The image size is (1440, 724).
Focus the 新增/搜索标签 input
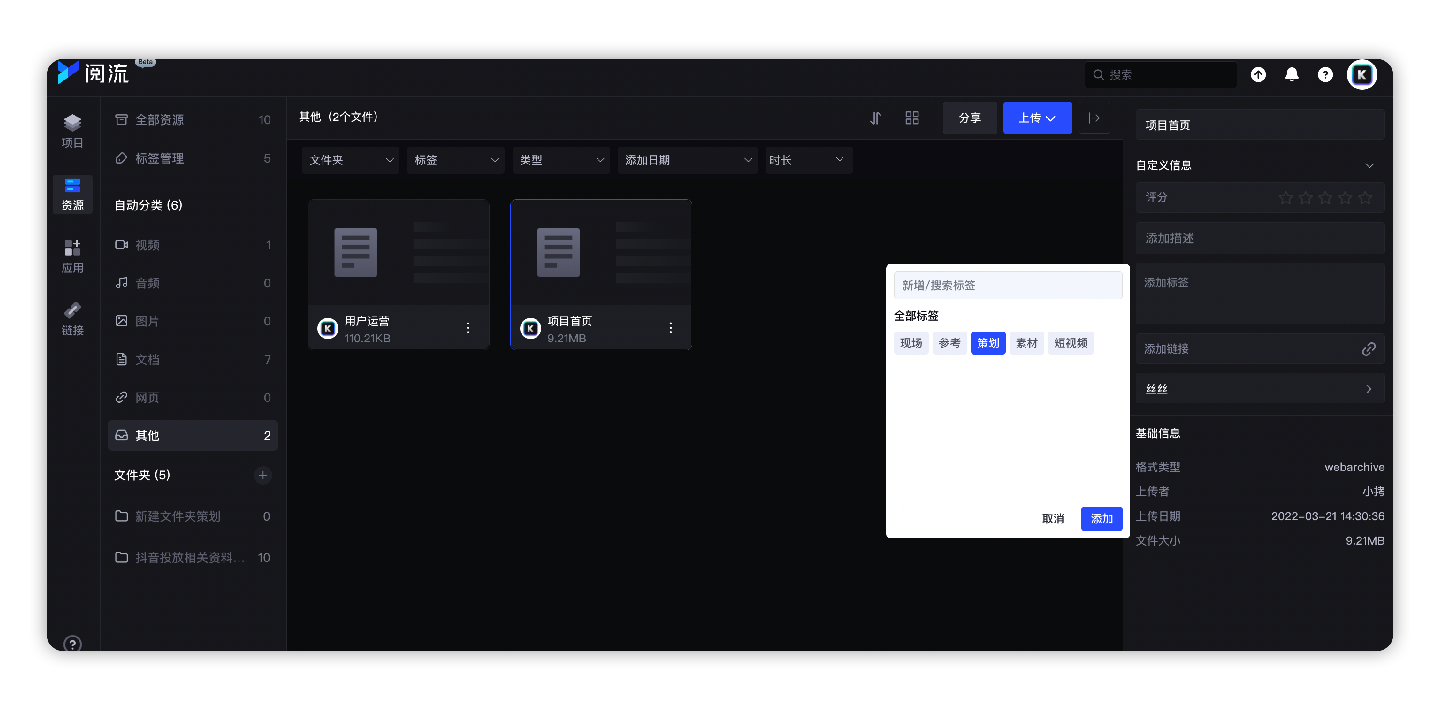pos(1008,285)
